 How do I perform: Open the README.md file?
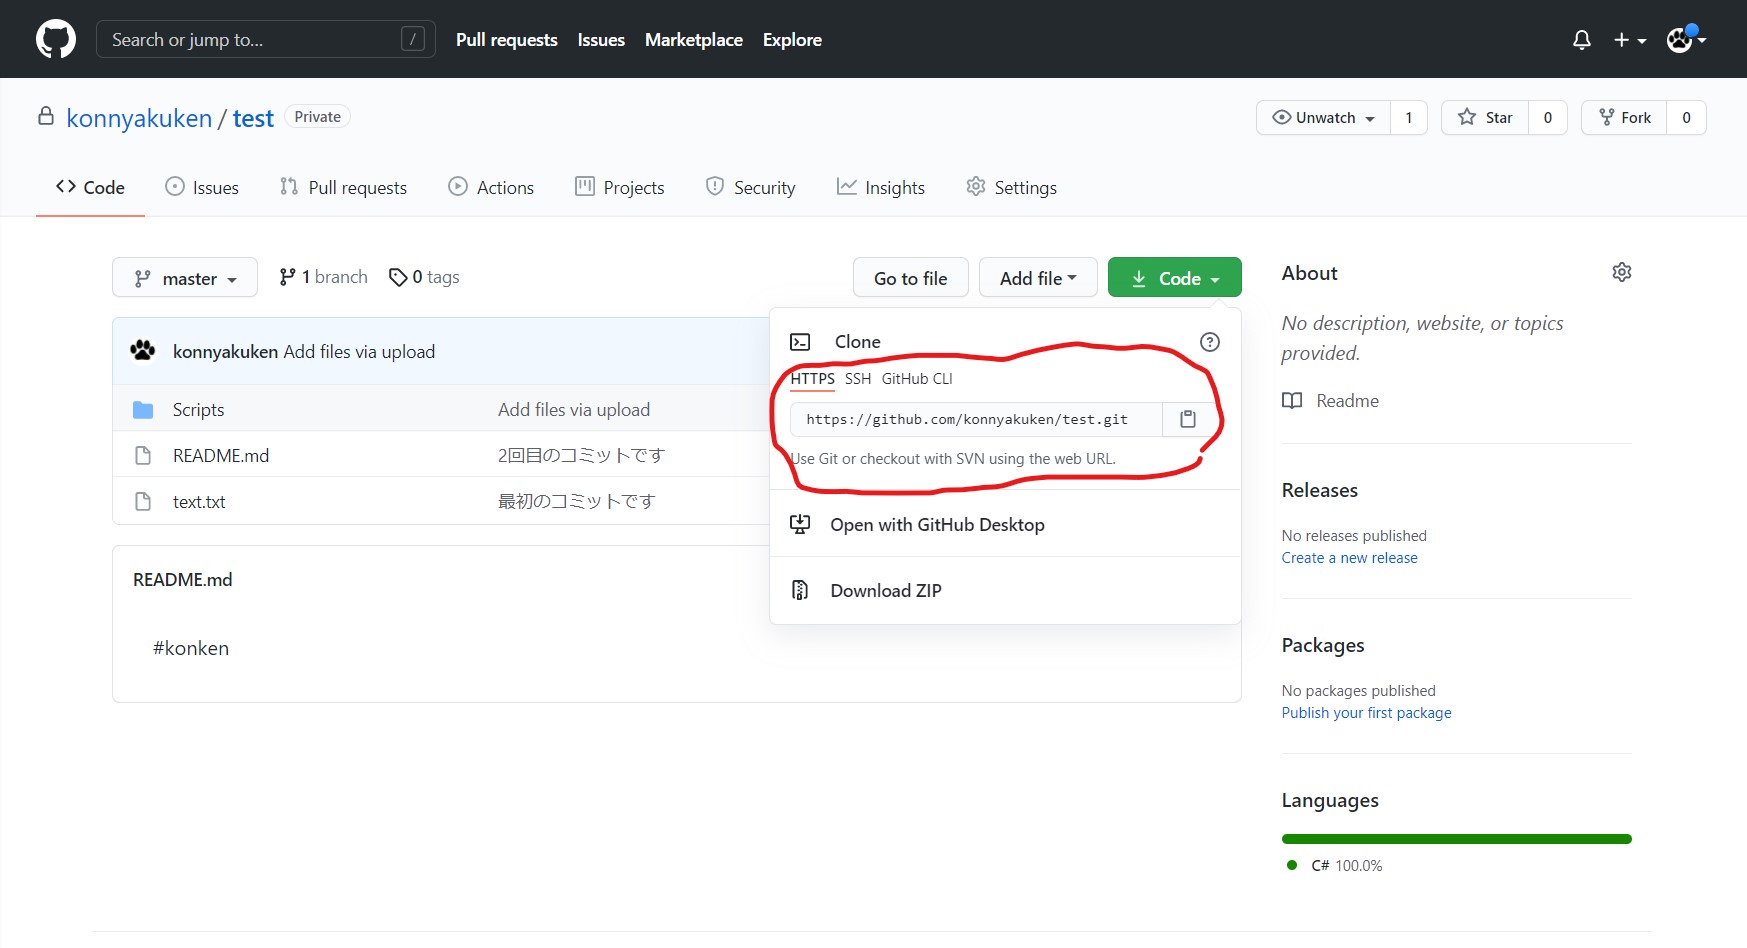(x=221, y=456)
